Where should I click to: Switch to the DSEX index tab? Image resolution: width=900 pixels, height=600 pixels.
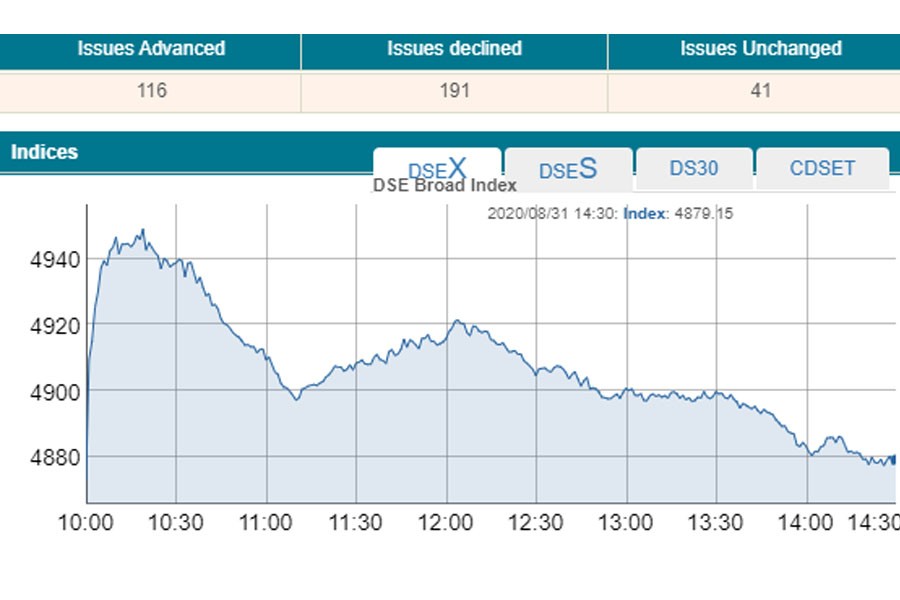(x=437, y=168)
